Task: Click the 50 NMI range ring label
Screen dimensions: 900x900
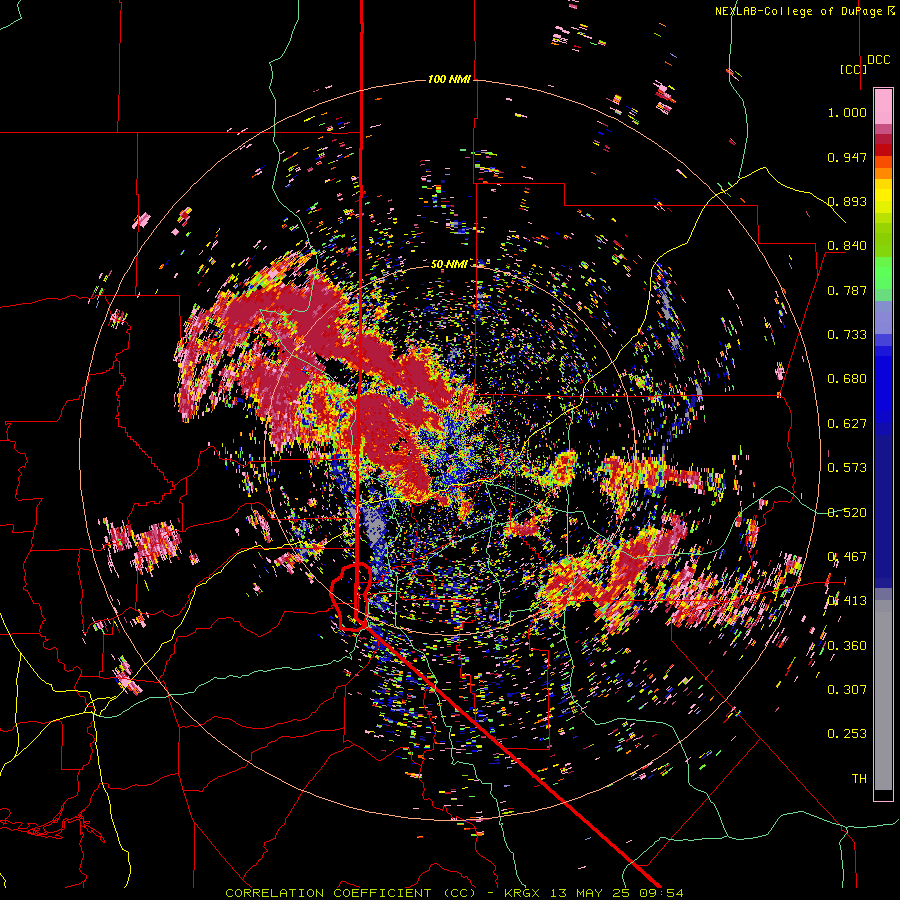Action: click(449, 264)
